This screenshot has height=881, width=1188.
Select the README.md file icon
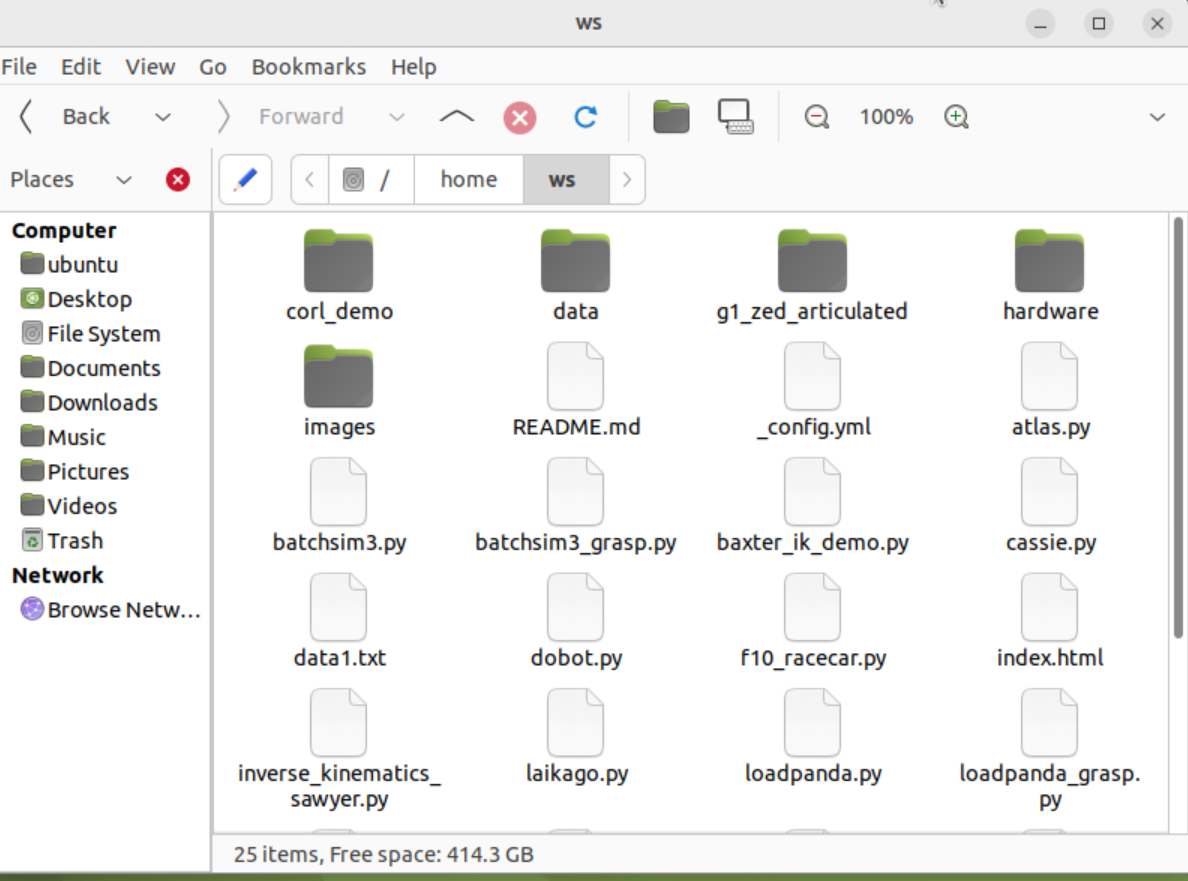(576, 376)
